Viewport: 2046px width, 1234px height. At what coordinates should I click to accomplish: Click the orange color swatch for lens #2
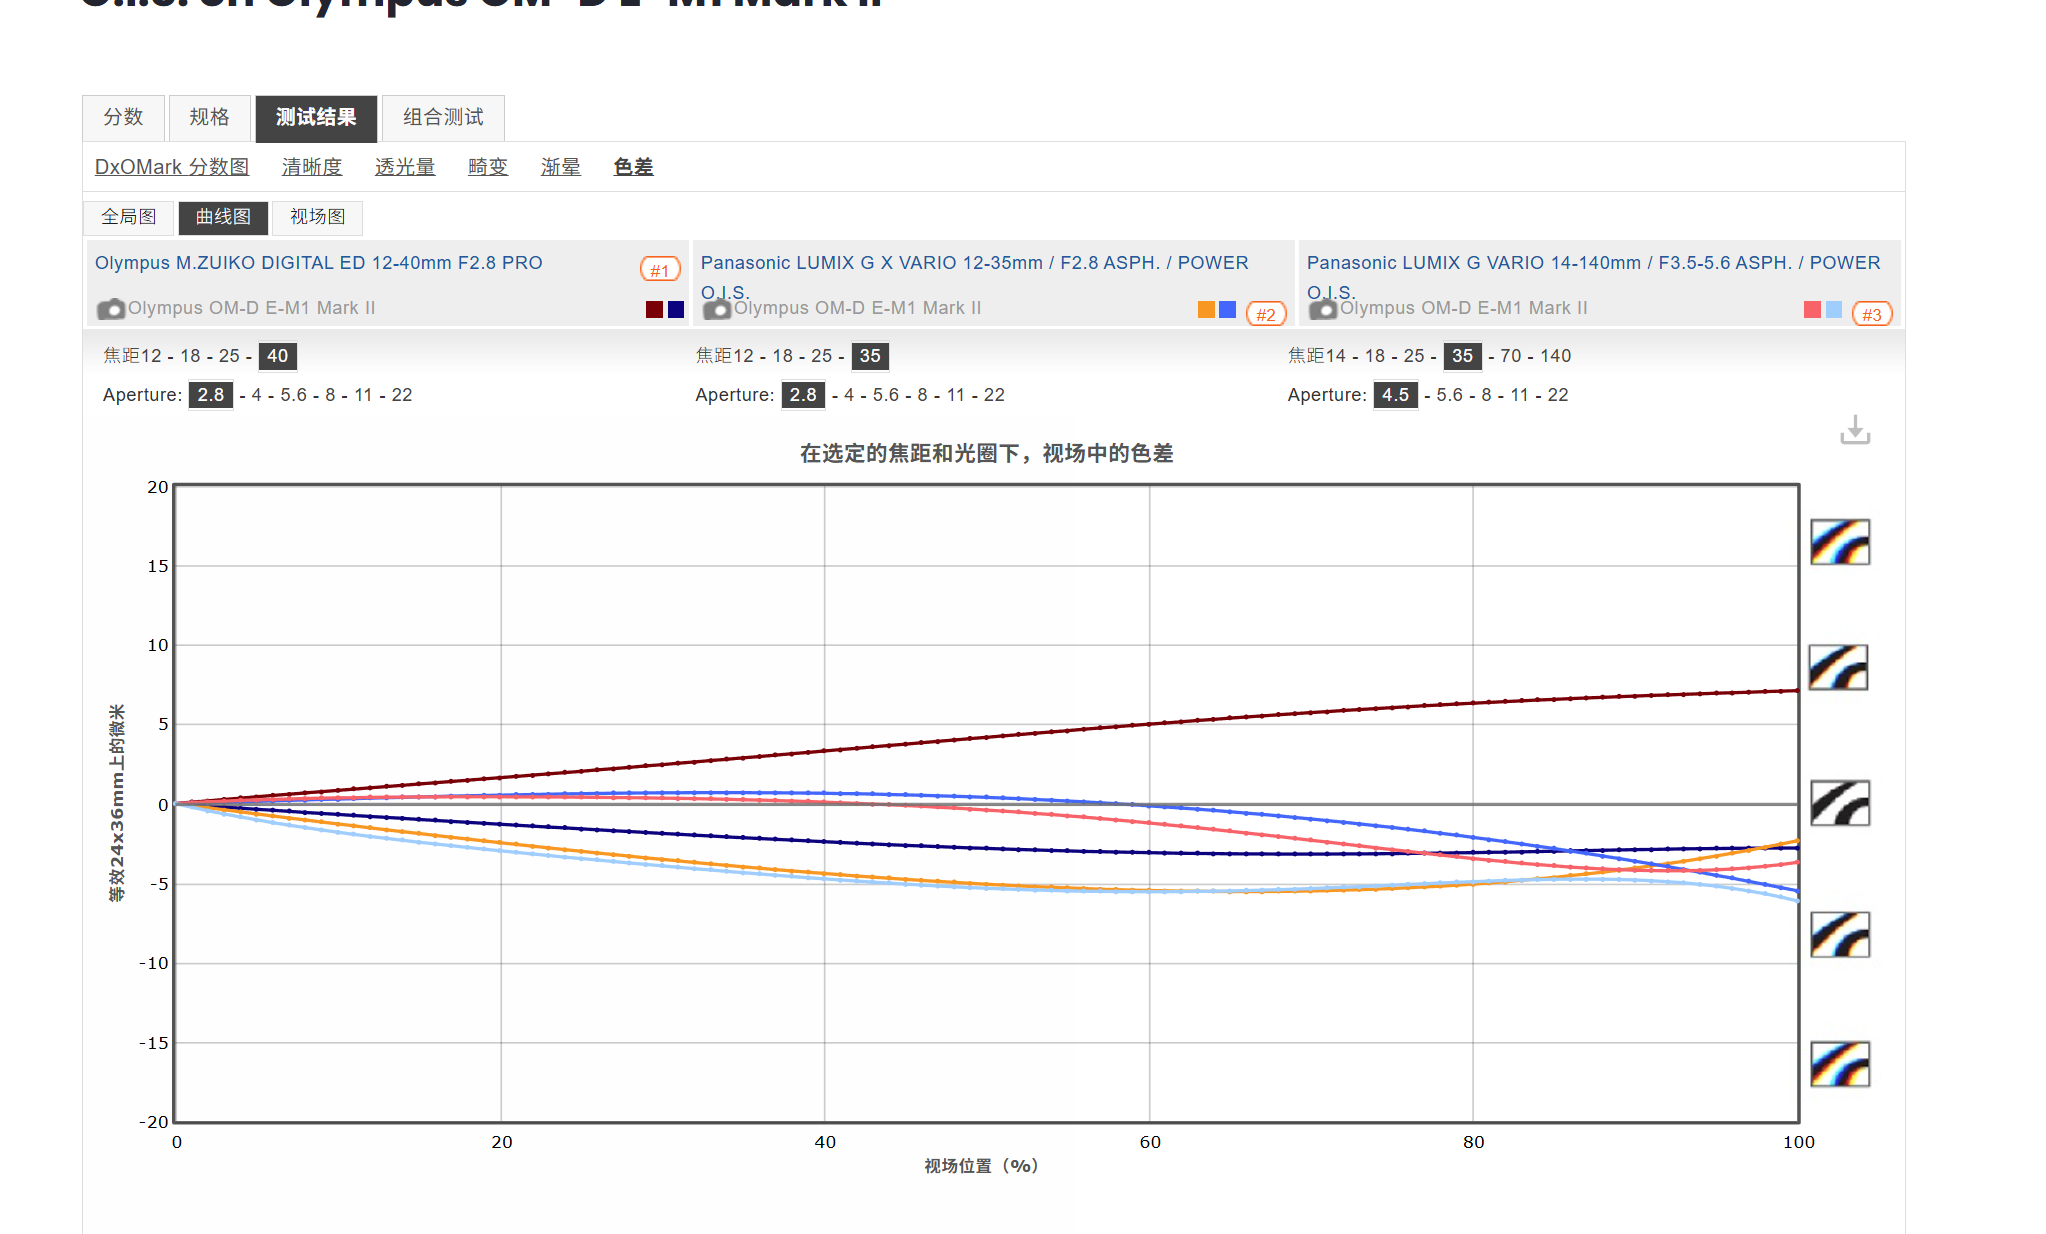[1206, 310]
